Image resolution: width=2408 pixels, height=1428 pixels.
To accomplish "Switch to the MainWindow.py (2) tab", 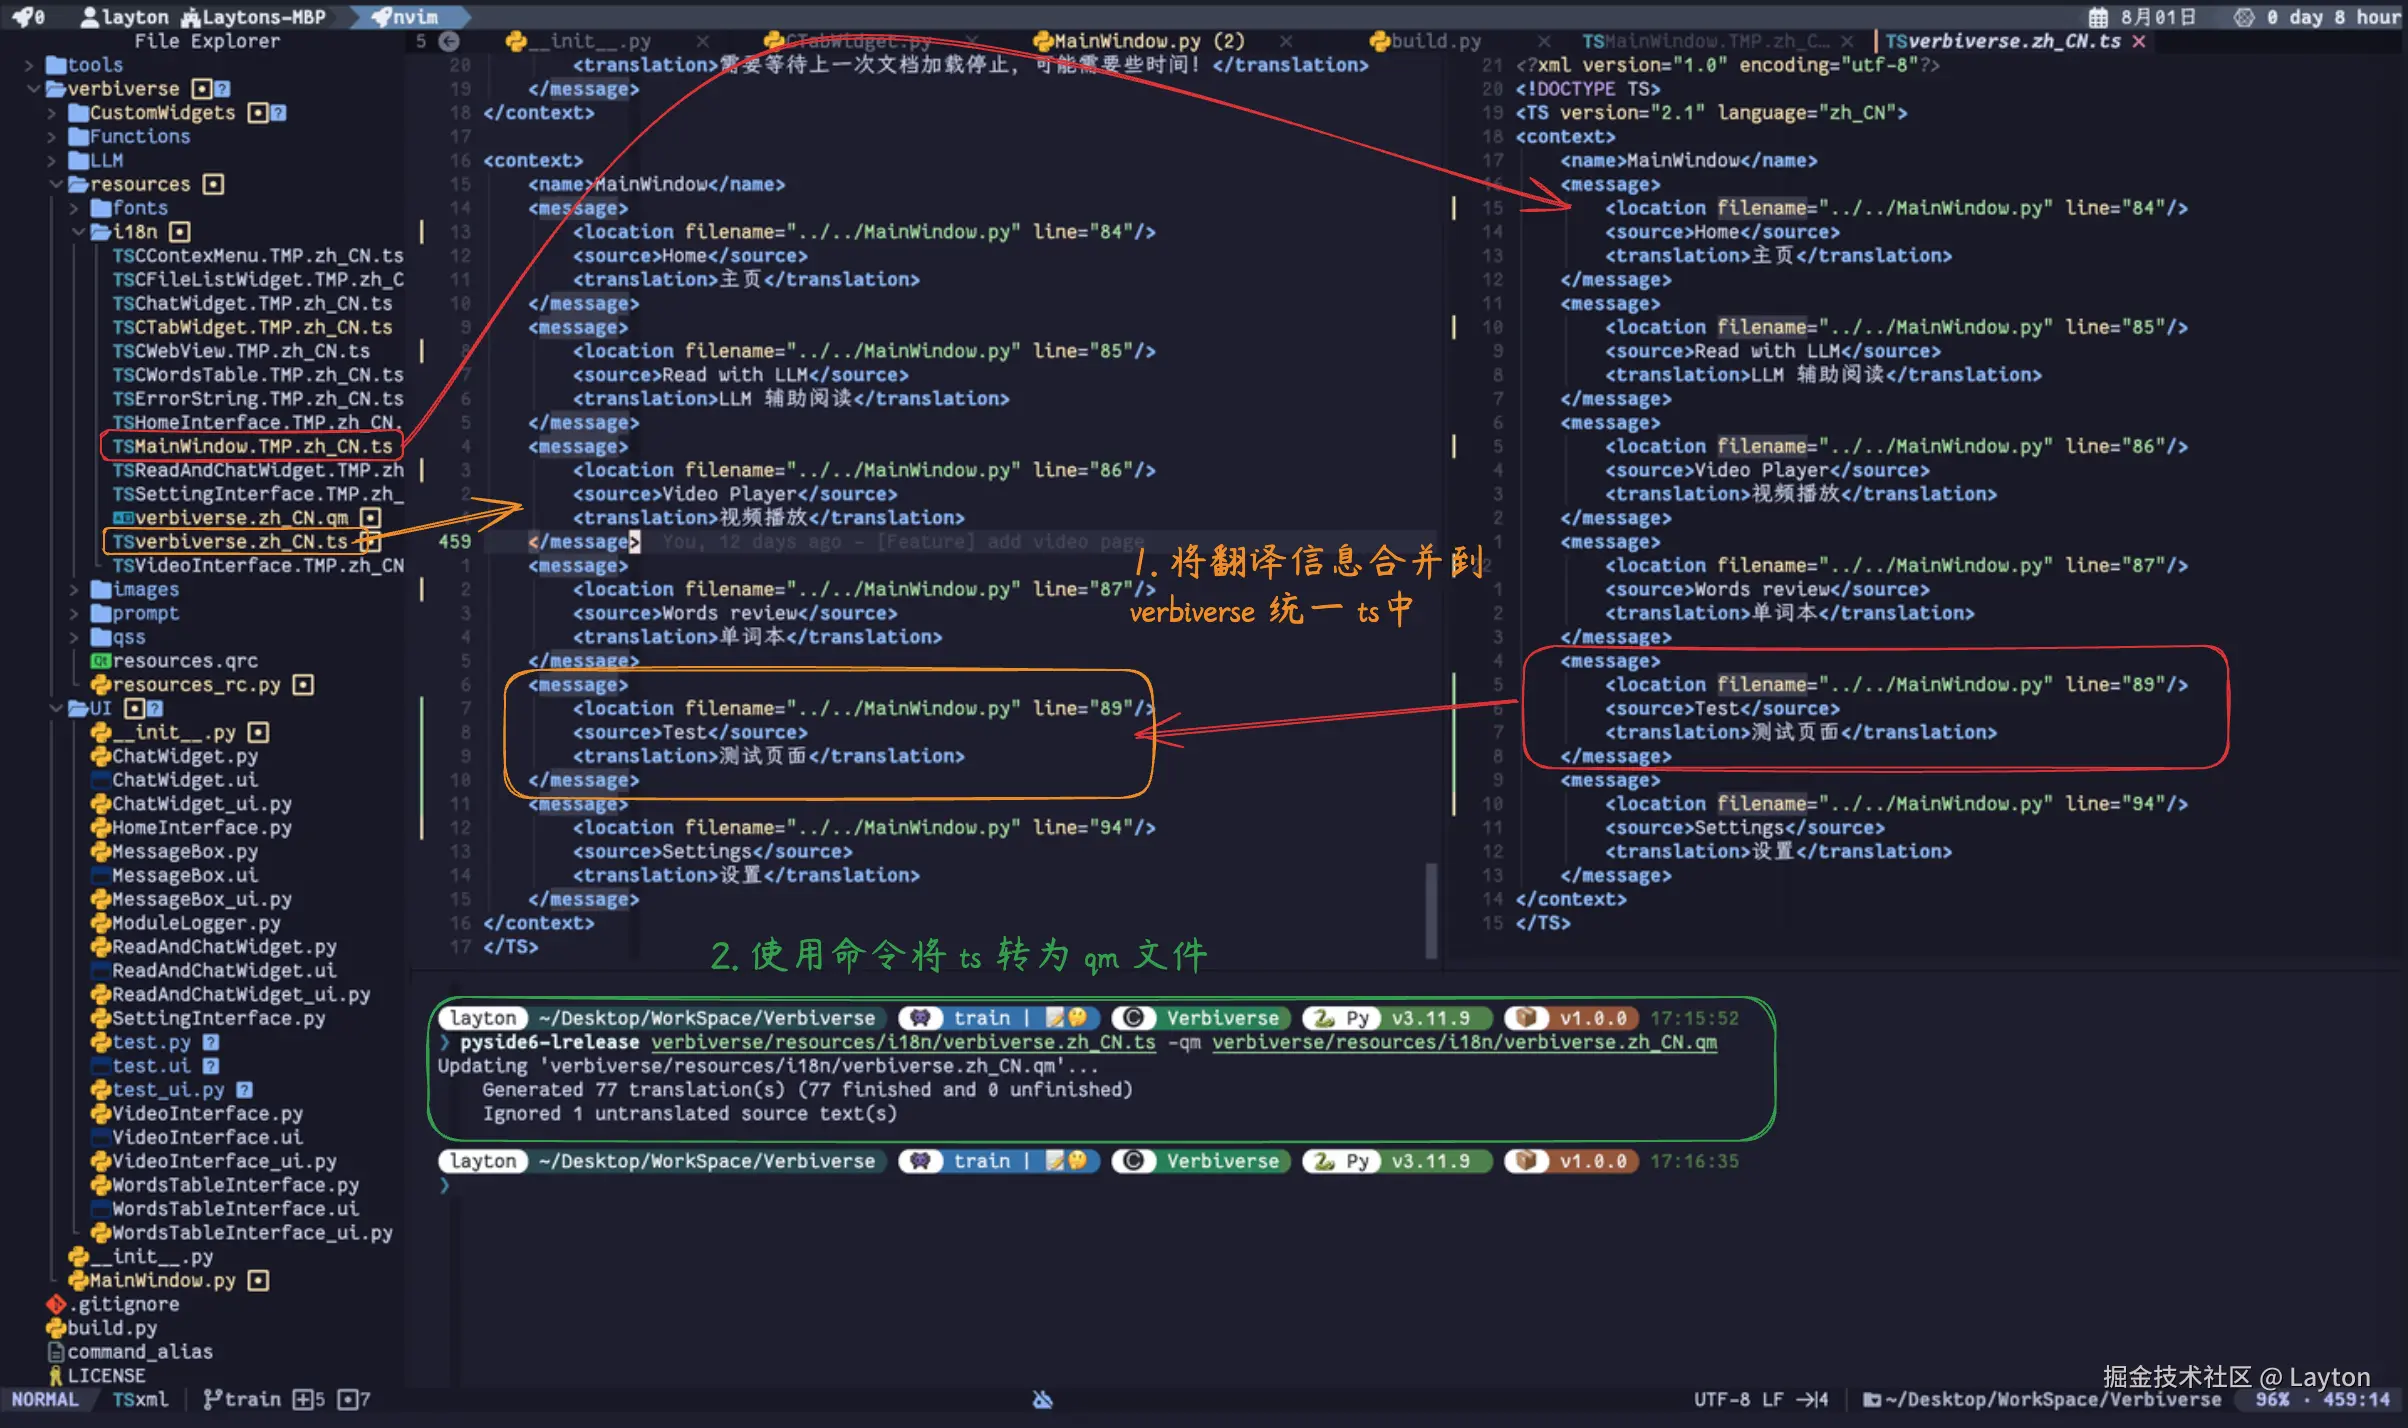I will pos(1148,41).
